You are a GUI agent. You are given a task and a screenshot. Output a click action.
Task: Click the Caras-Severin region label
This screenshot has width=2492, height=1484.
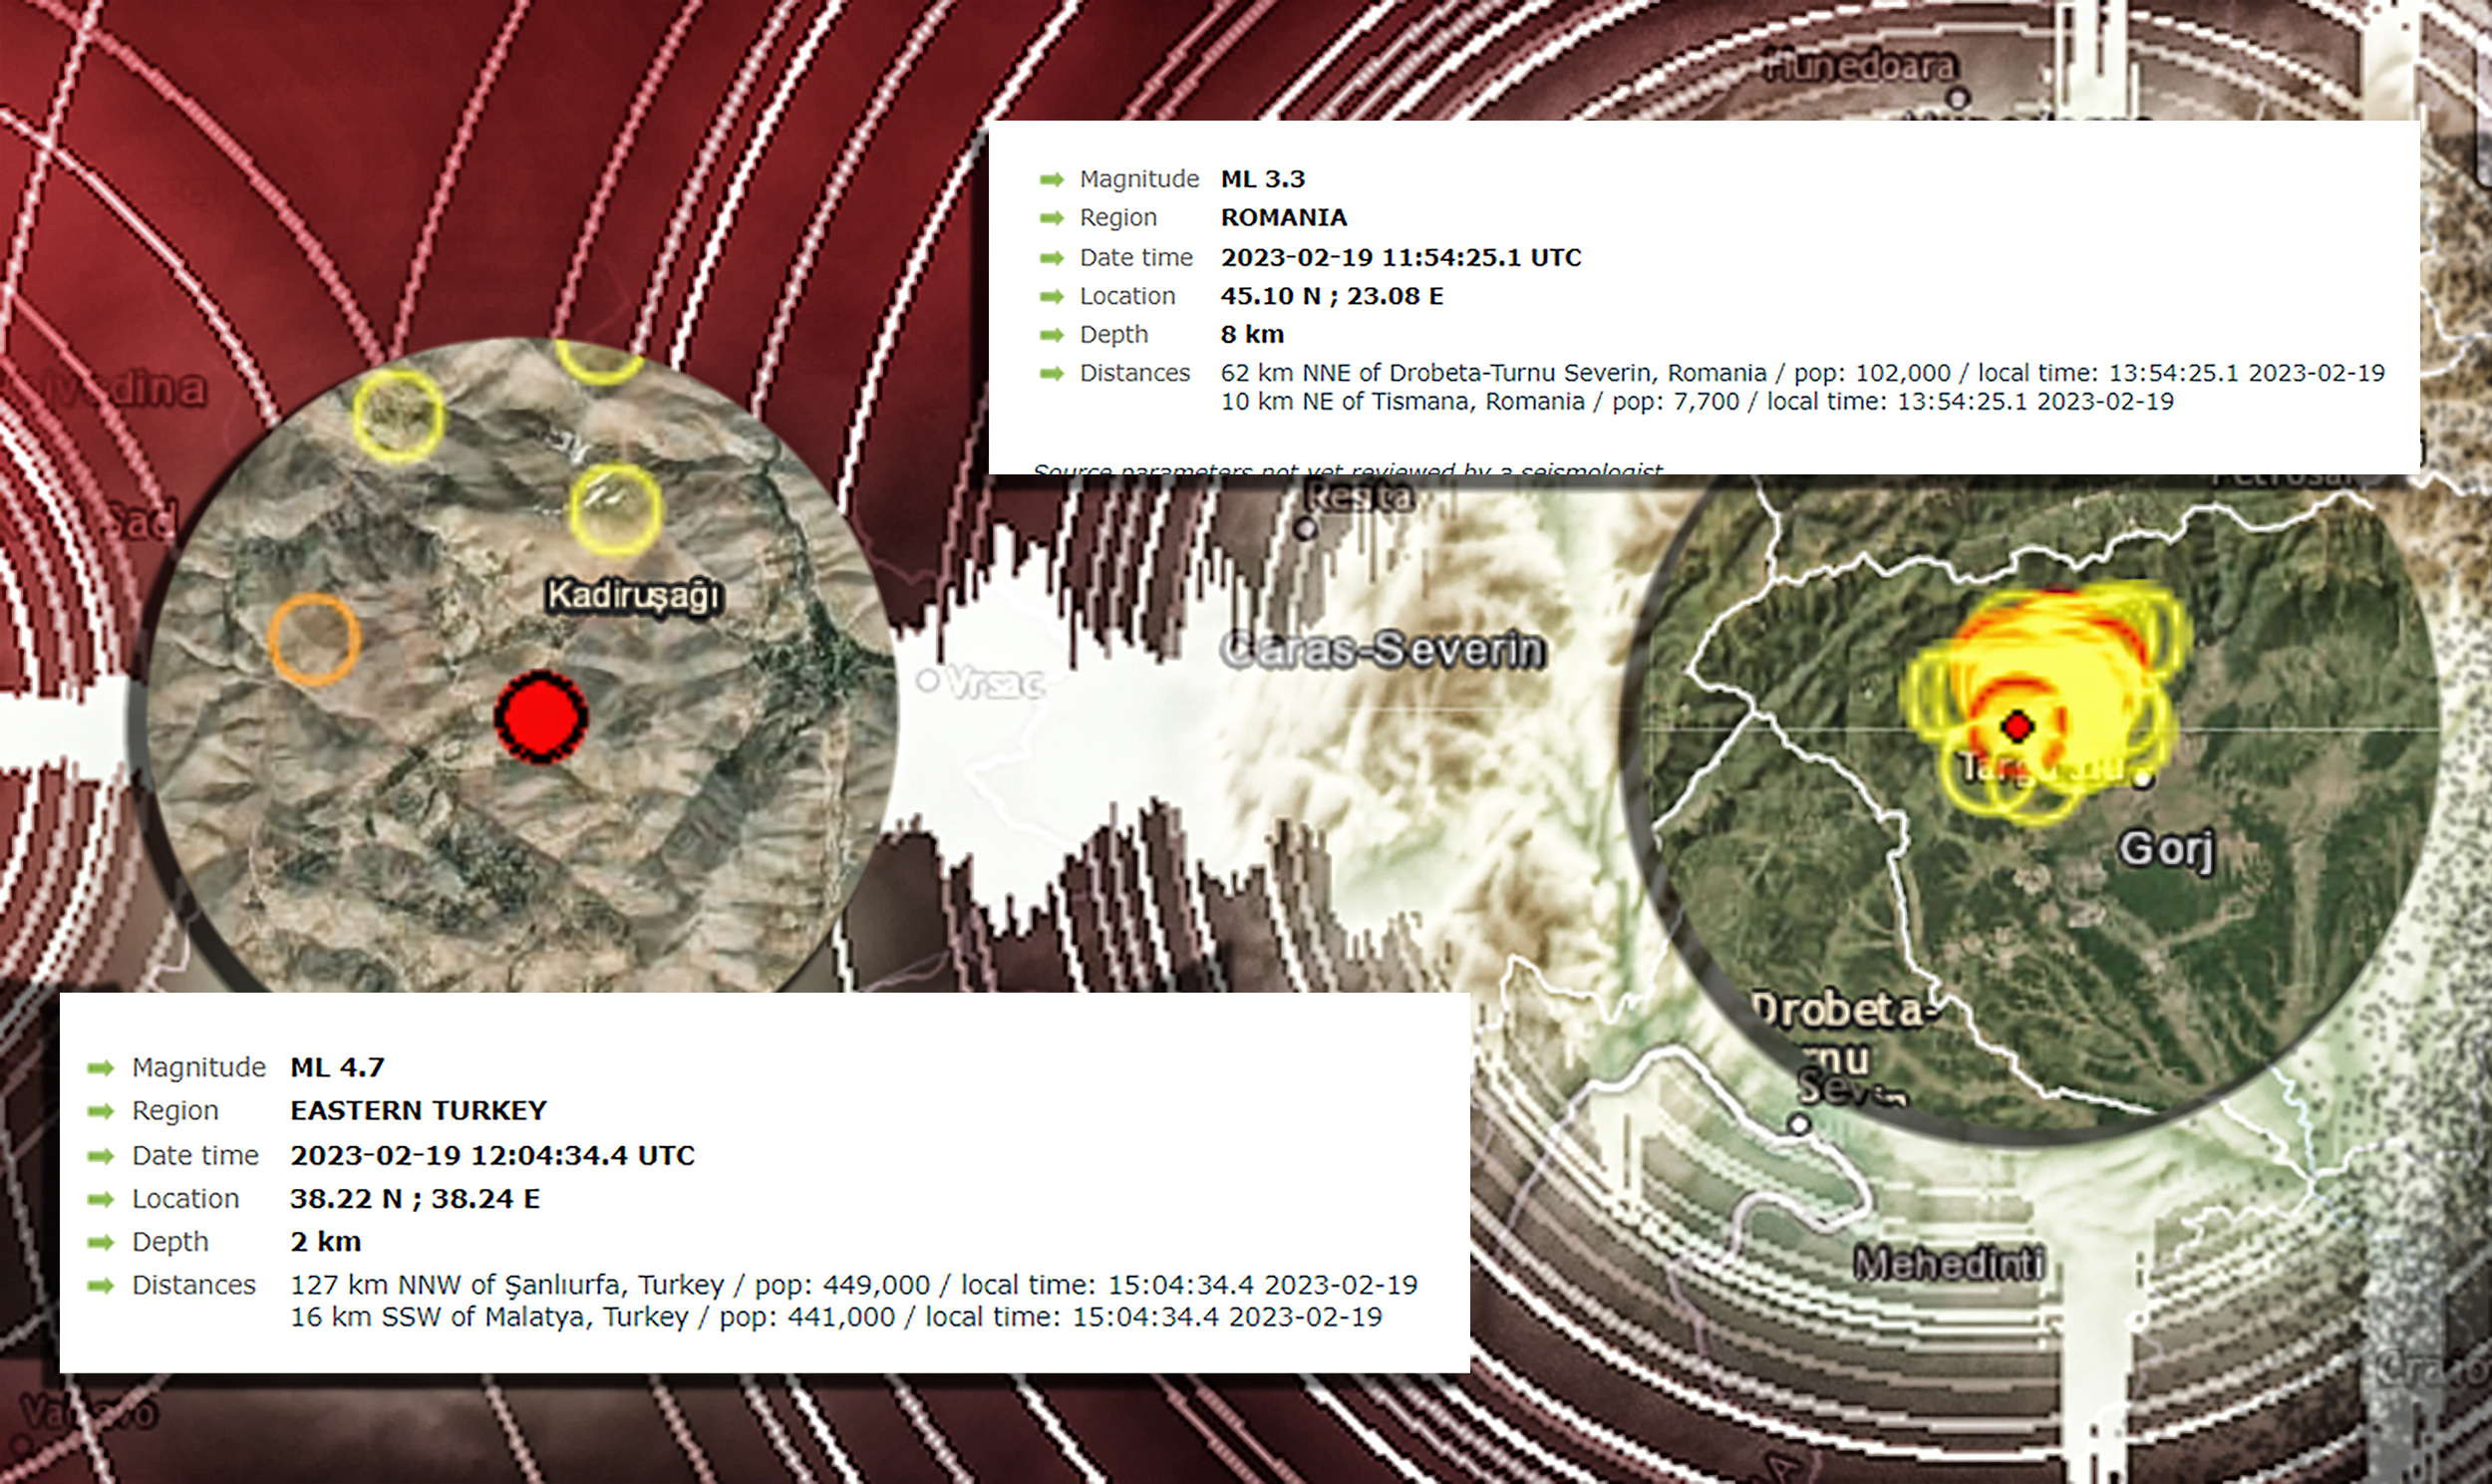1383,650
